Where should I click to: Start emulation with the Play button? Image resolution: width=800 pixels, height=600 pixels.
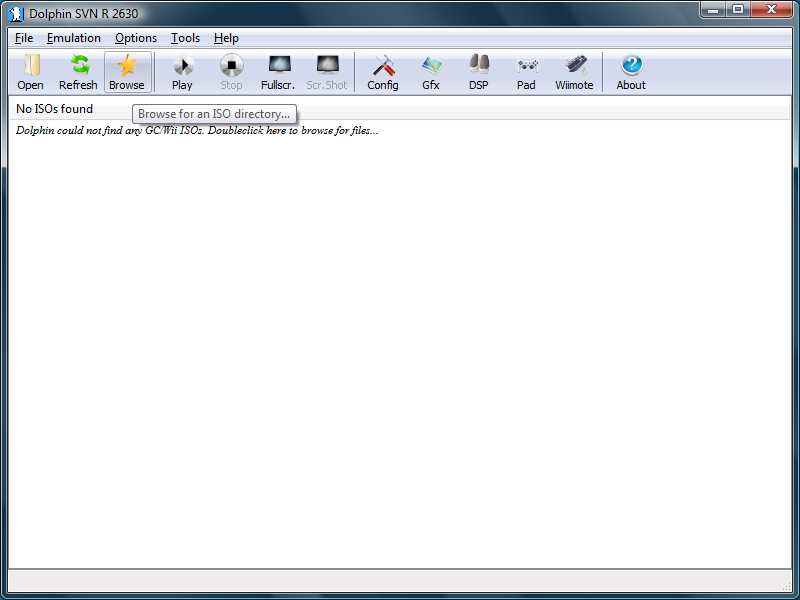[182, 72]
